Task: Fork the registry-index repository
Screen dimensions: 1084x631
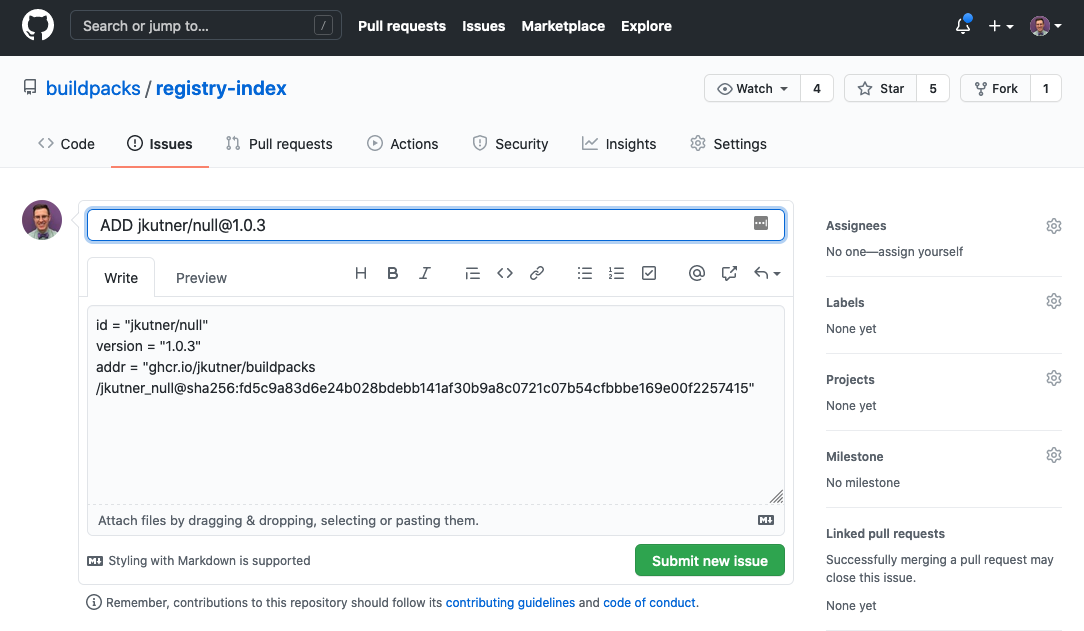Action: click(996, 88)
